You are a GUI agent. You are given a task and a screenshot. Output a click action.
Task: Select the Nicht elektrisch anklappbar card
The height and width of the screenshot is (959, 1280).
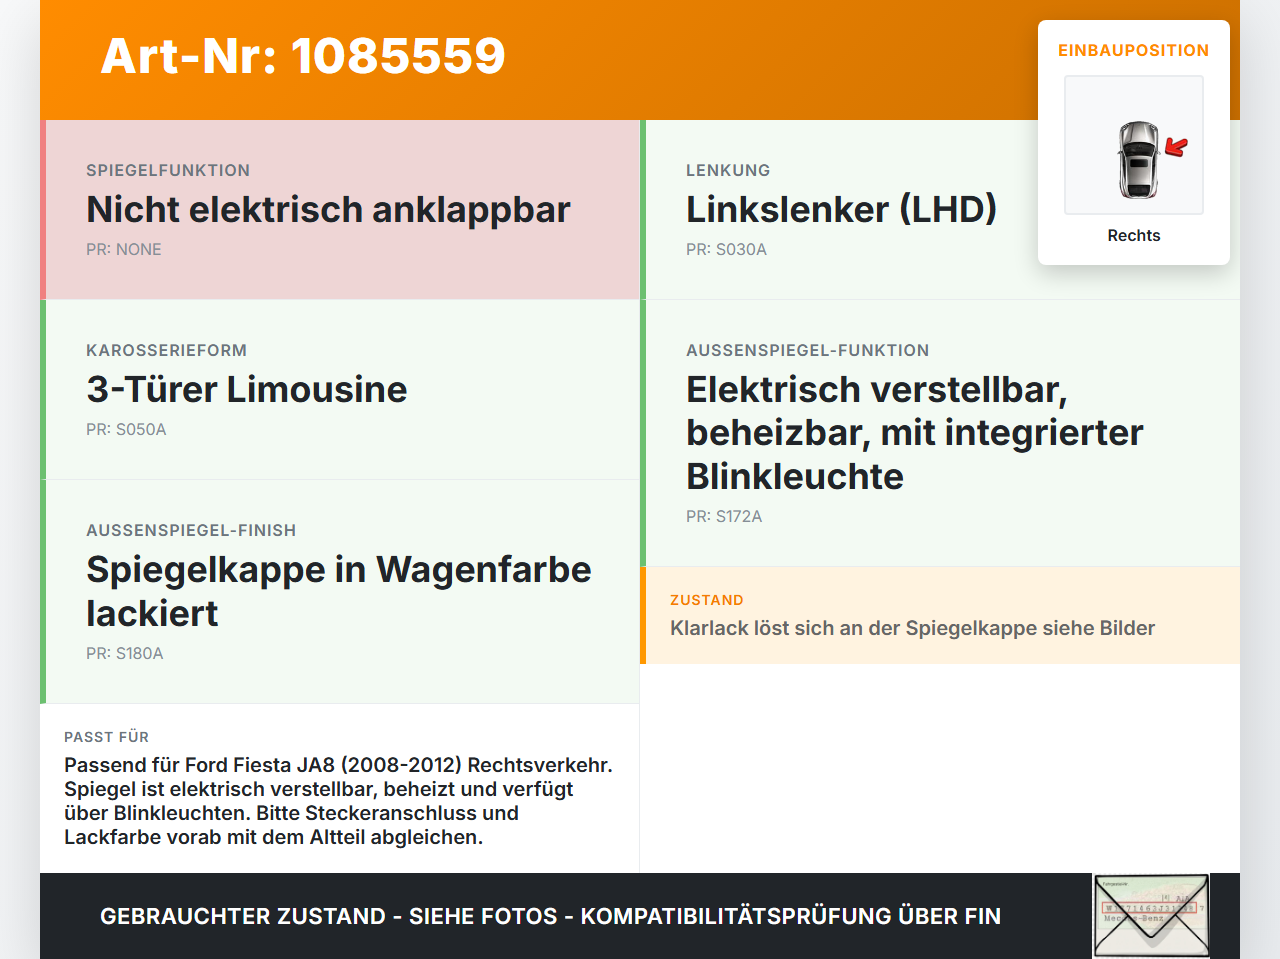point(340,210)
